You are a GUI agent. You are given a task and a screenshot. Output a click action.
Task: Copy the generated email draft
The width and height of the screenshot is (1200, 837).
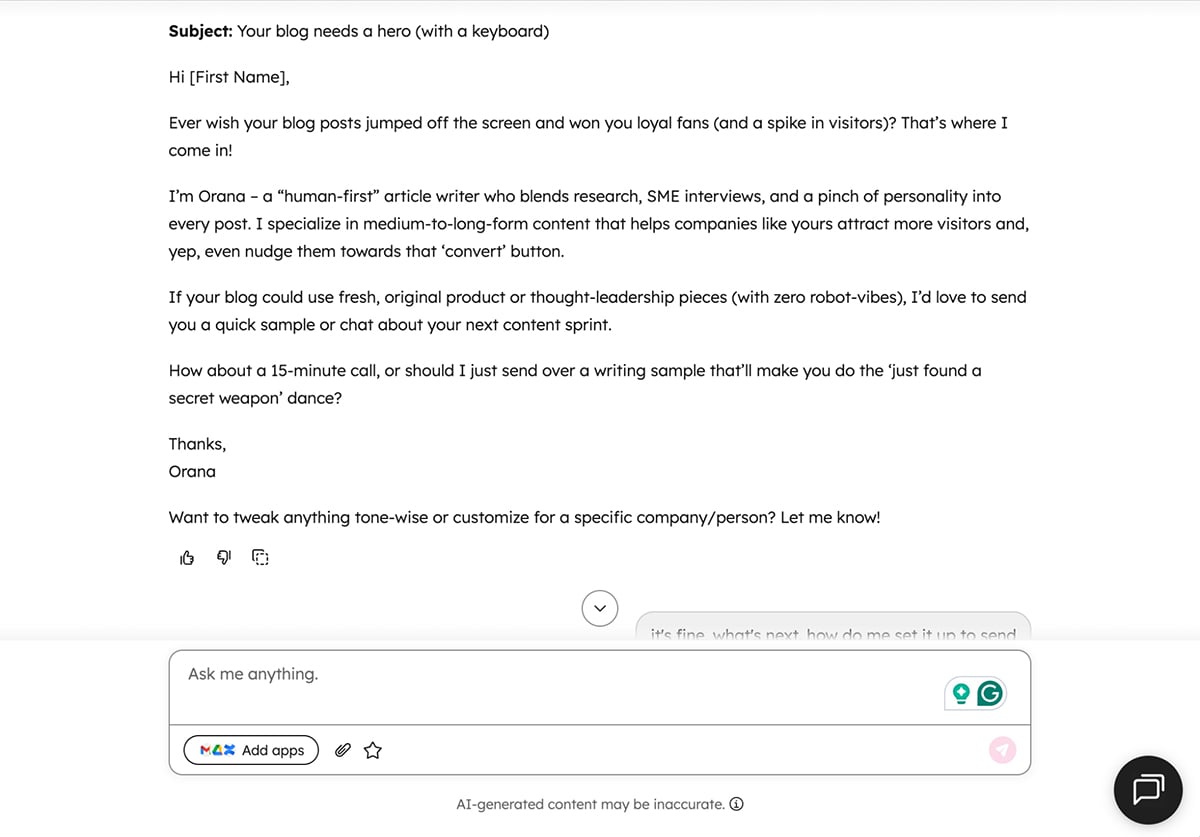click(x=260, y=557)
